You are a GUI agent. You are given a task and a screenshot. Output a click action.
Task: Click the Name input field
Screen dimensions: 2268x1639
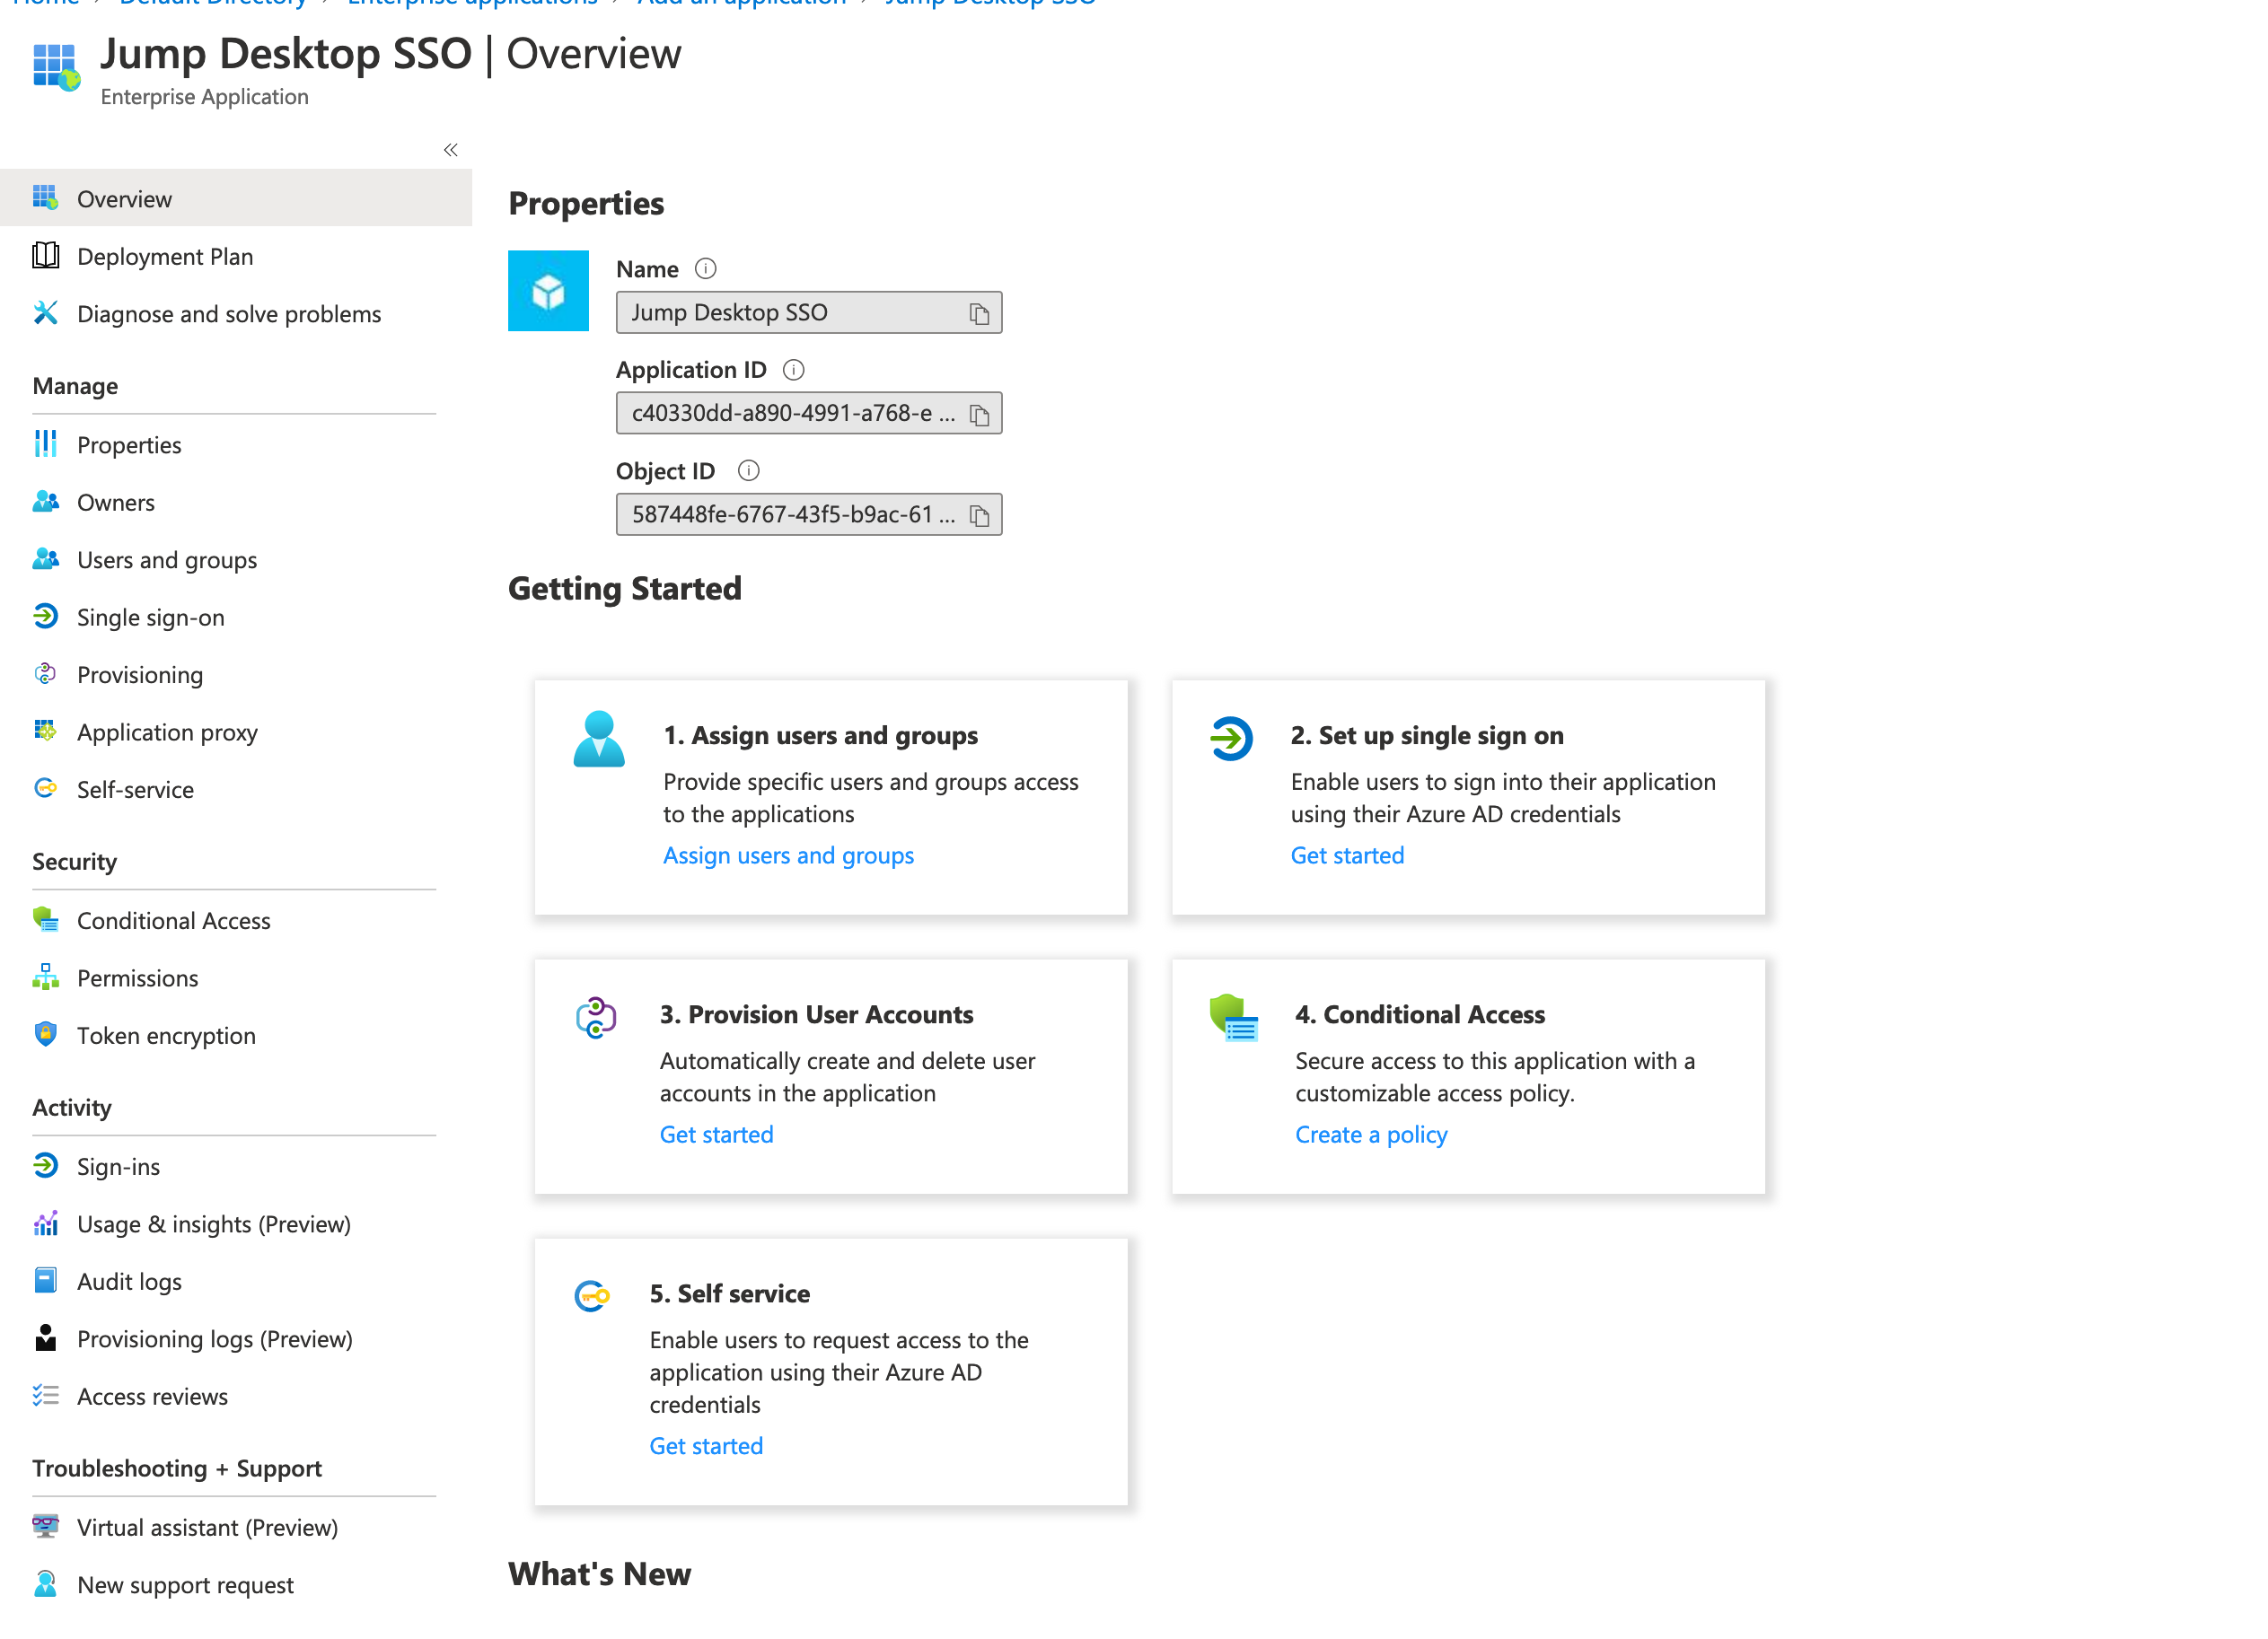pyautogui.click(x=809, y=312)
